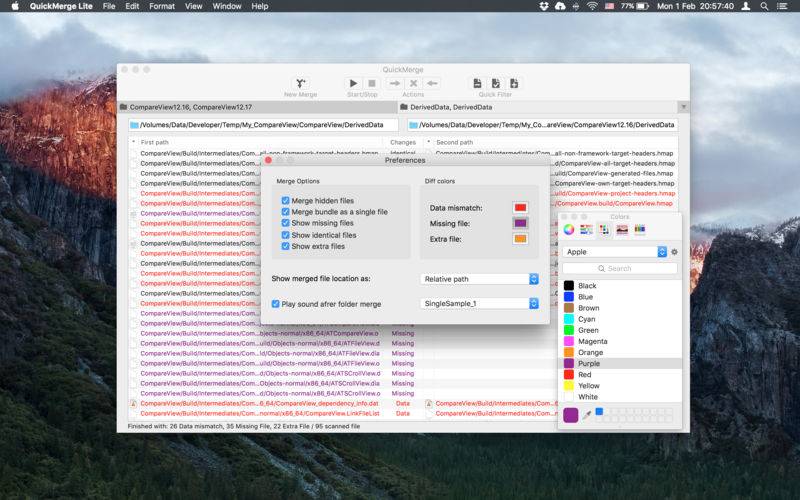Open the gear menu in Colors panel
Image resolution: width=800 pixels, height=500 pixels.
[x=674, y=252]
